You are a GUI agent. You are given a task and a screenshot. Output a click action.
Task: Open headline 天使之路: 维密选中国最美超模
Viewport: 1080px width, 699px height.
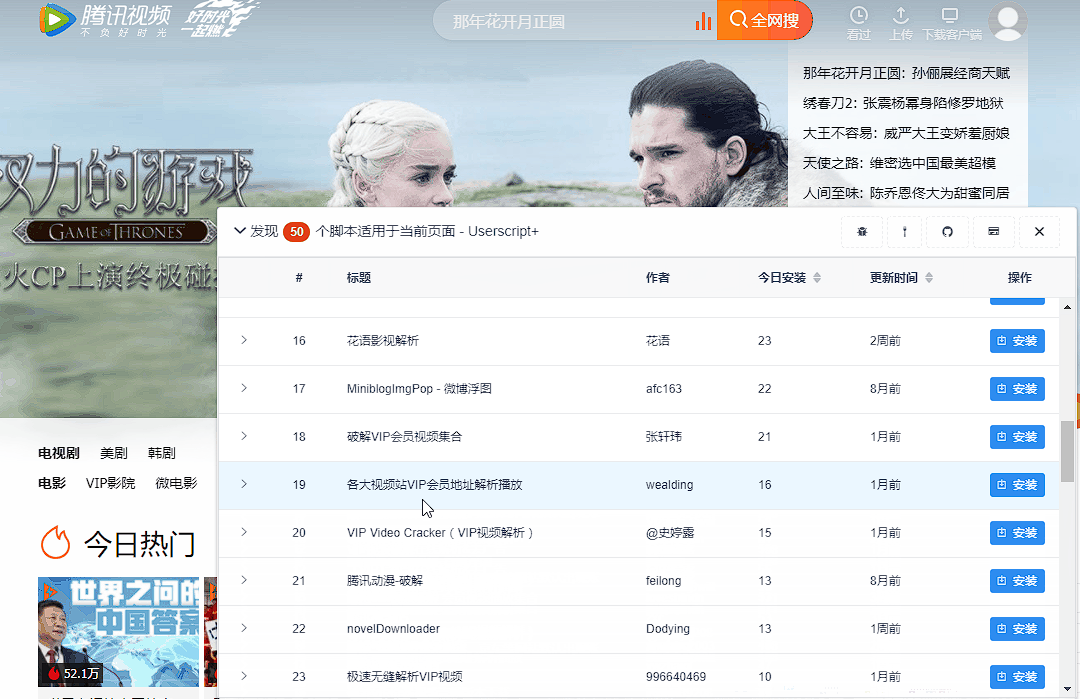[899, 163]
